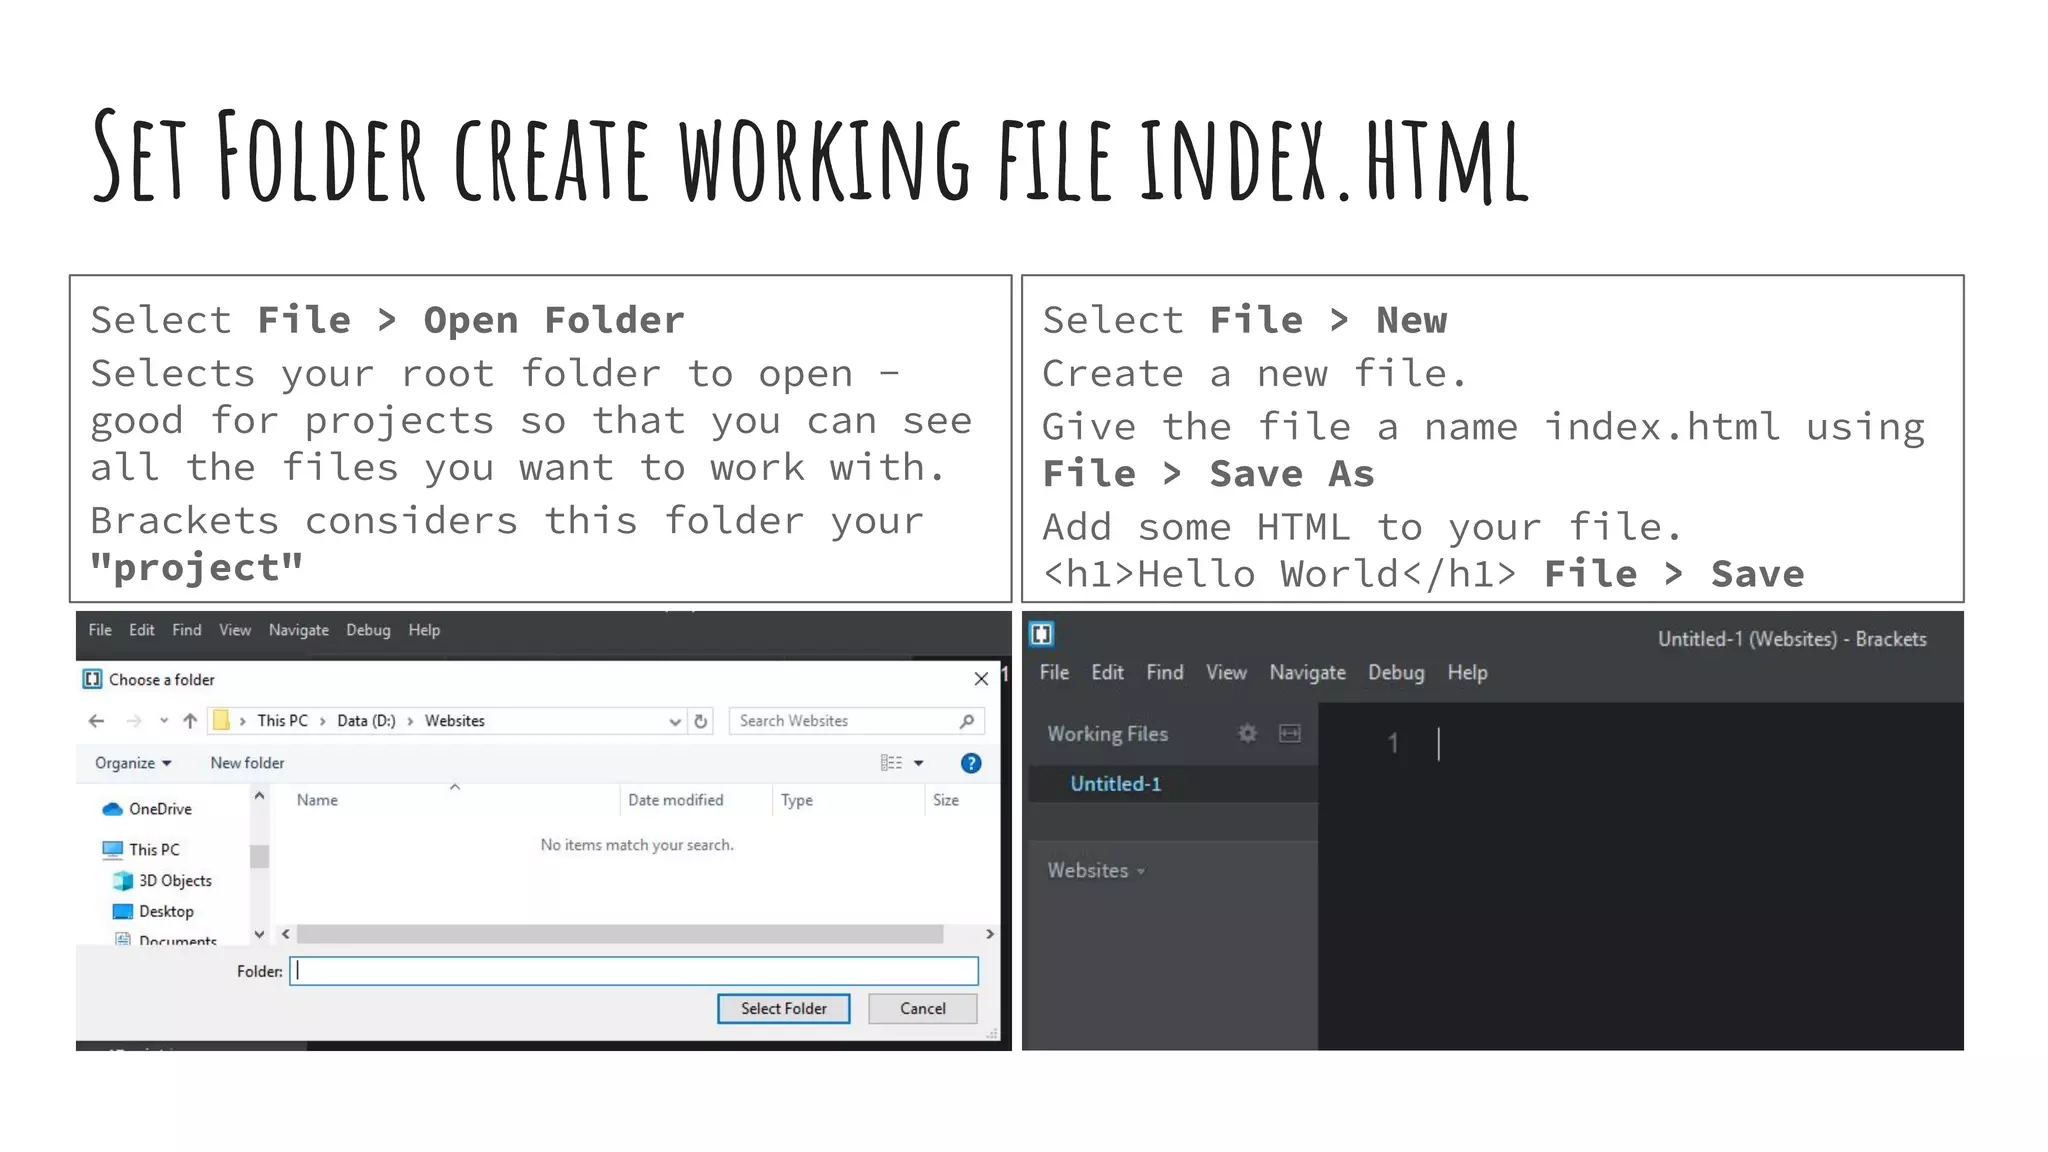This screenshot has width=2048, height=1152.
Task: Open Edit menu in Untitled-1 Brackets window
Action: click(x=1107, y=673)
